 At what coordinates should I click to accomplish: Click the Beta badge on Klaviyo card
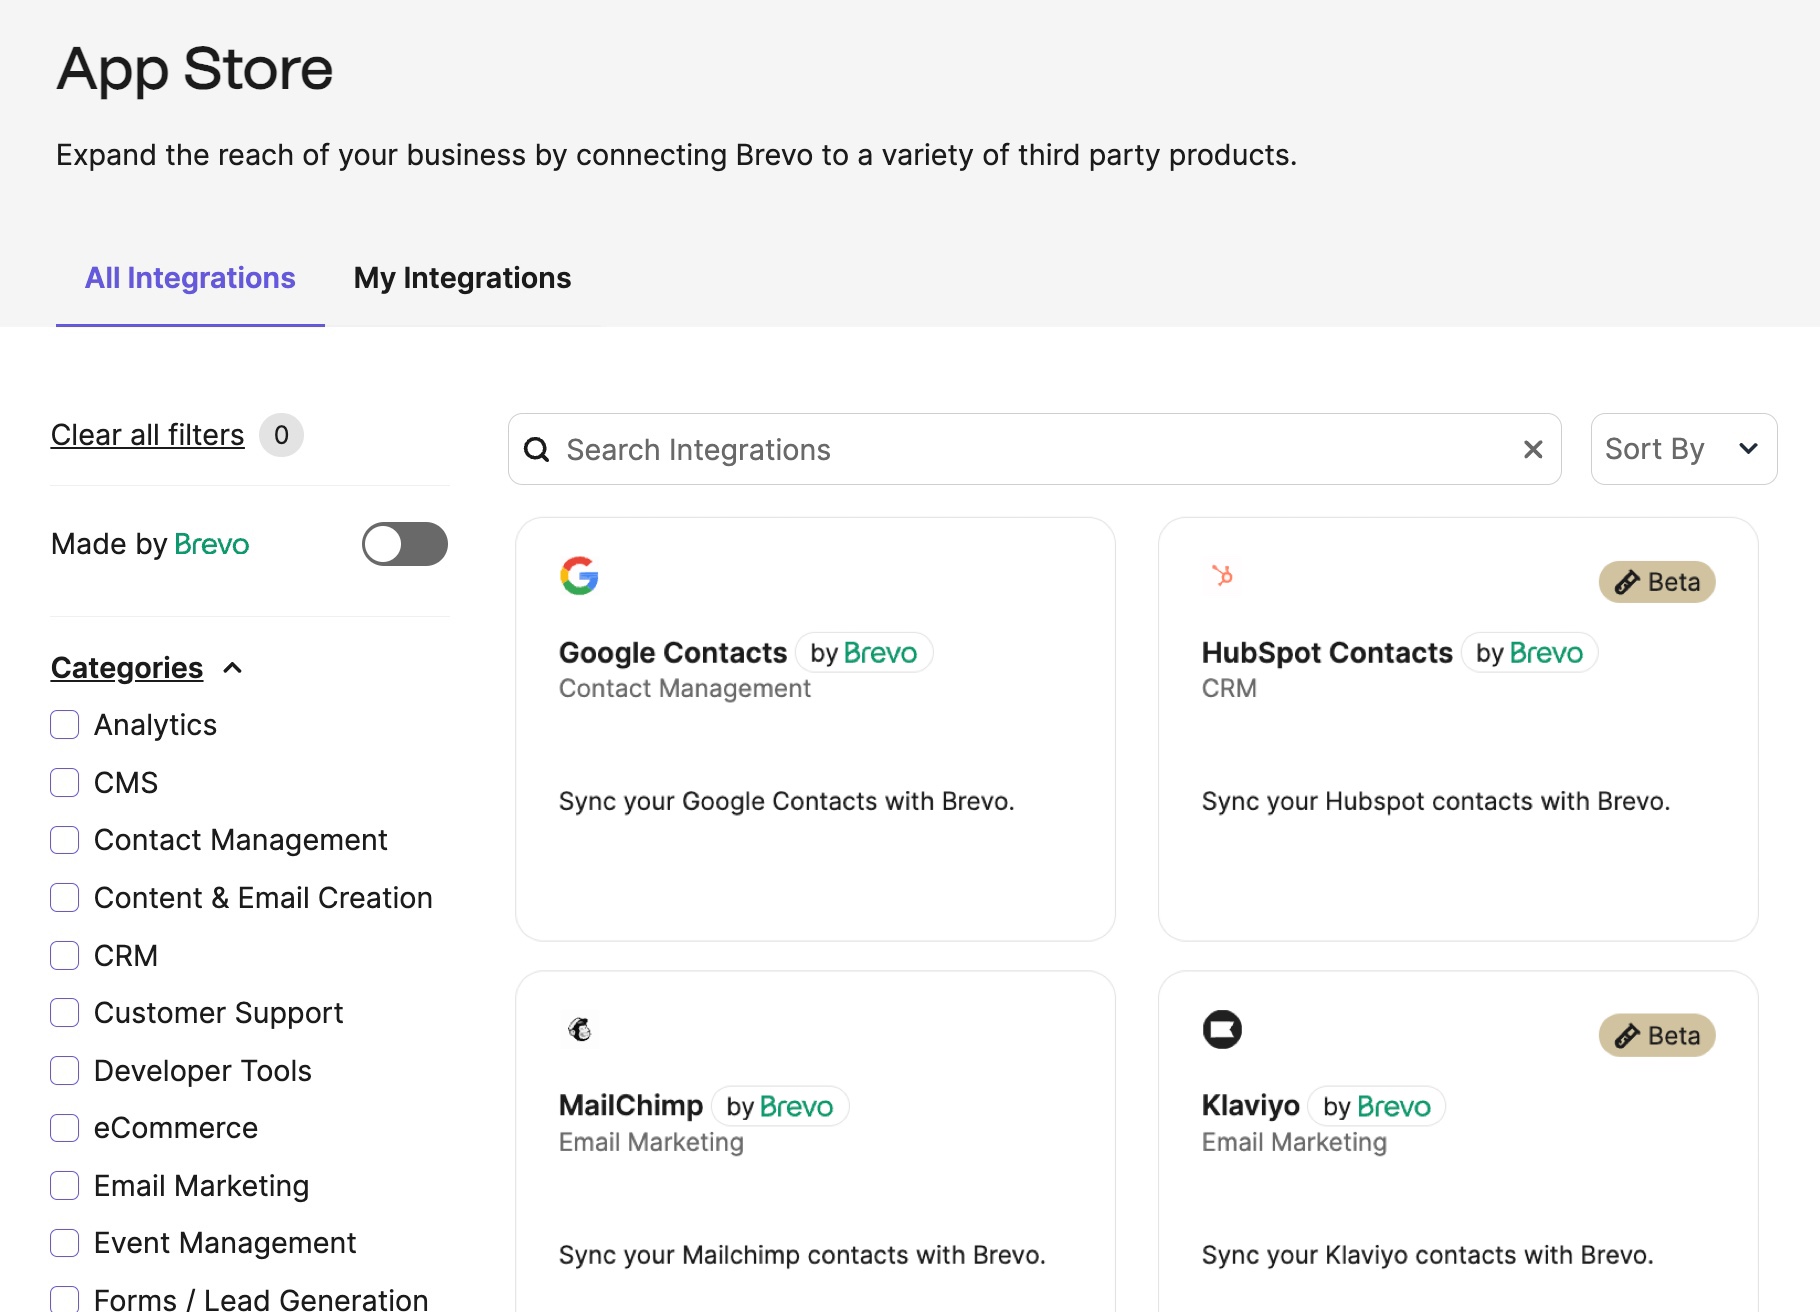tap(1657, 1035)
